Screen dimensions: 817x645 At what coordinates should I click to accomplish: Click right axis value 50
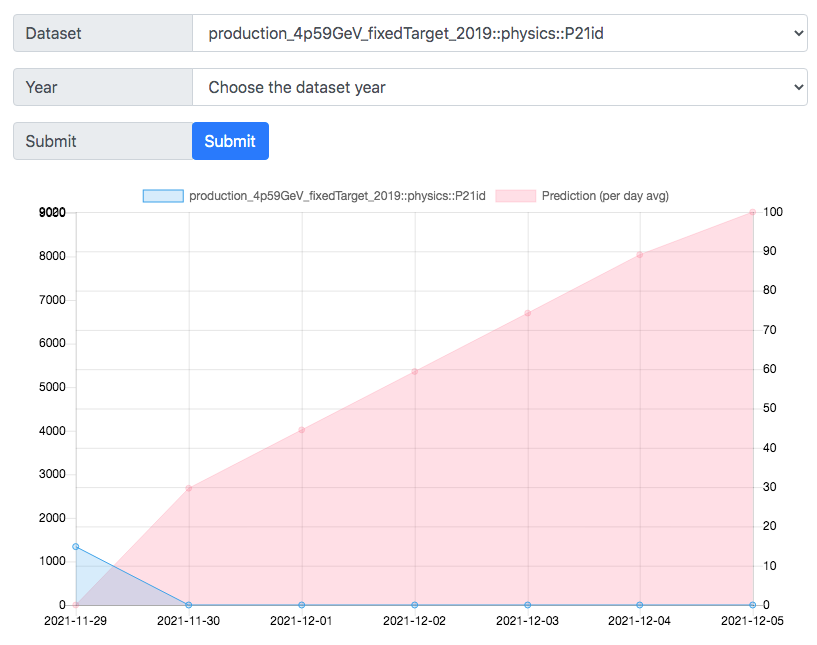[770, 408]
